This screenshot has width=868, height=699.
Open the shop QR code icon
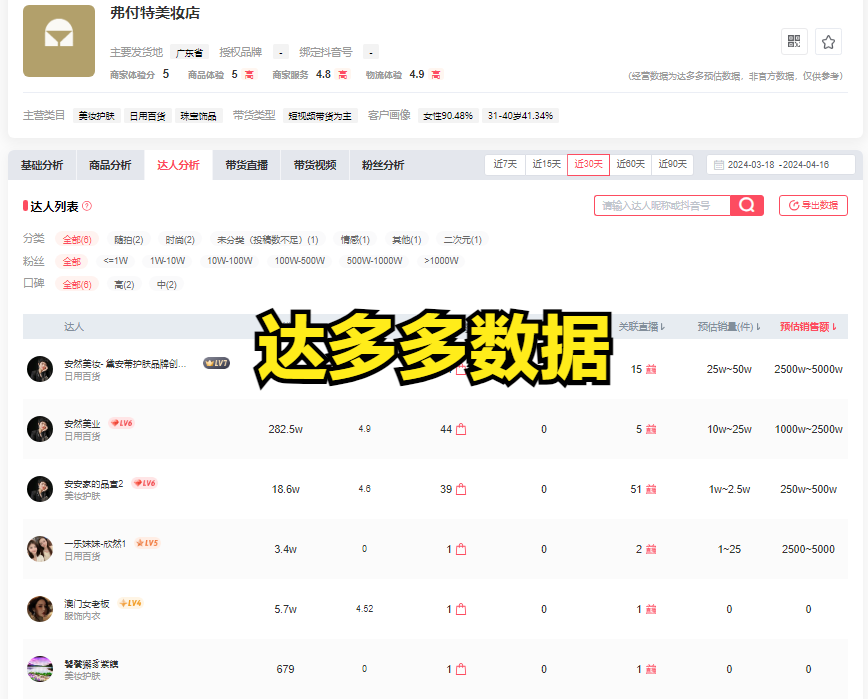click(x=795, y=41)
